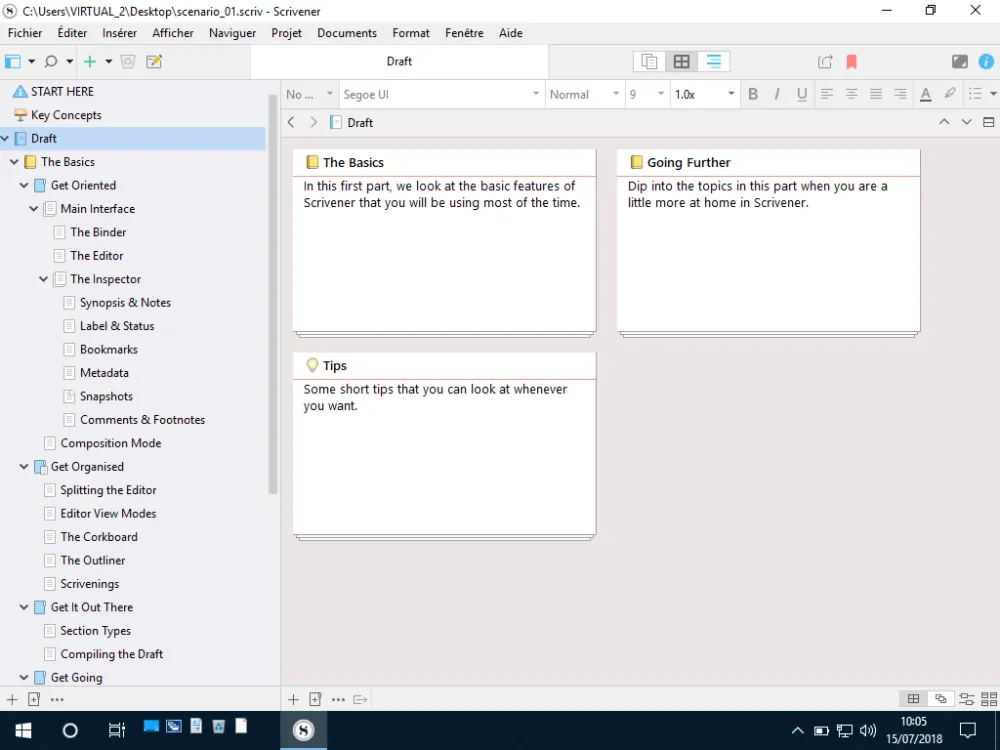Screen dimensions: 1000x750
Task: Justify text alignment
Action: click(876, 94)
